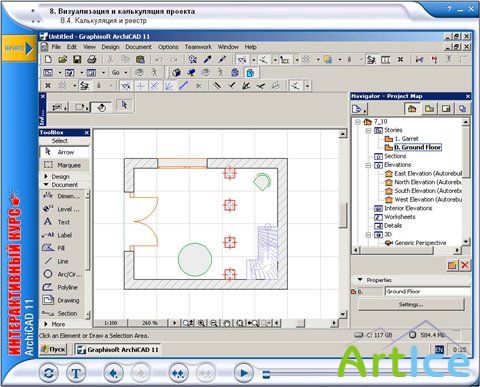Image resolution: width=480 pixels, height=387 pixels.
Task: Open the Document menu
Action: 138,47
